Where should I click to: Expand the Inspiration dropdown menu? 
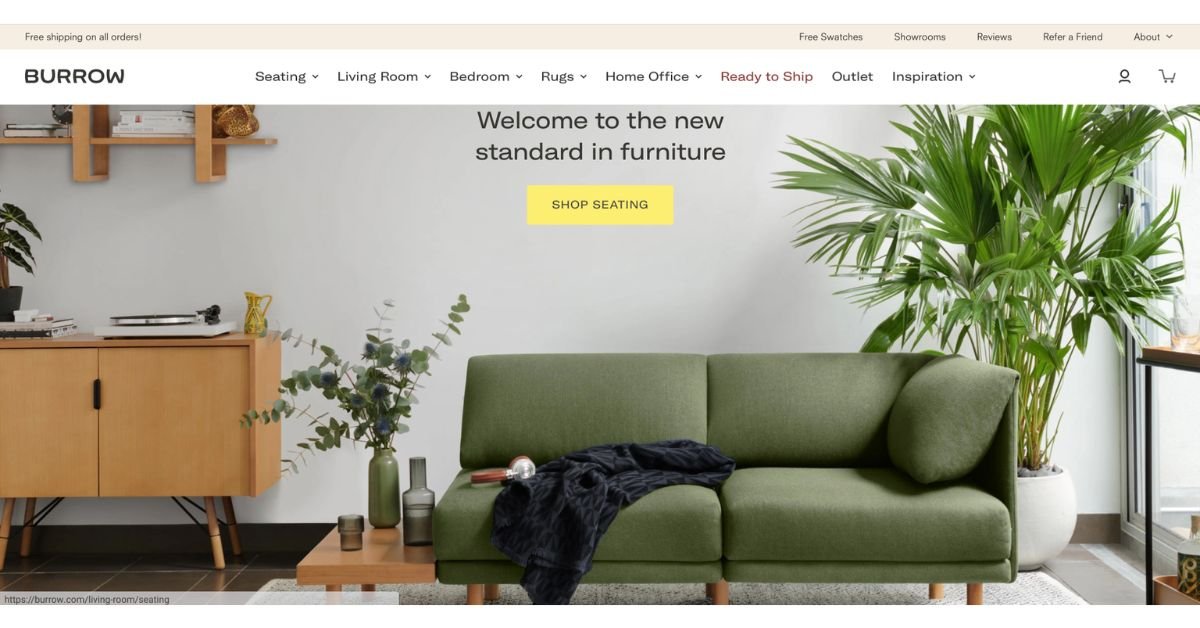coord(934,76)
